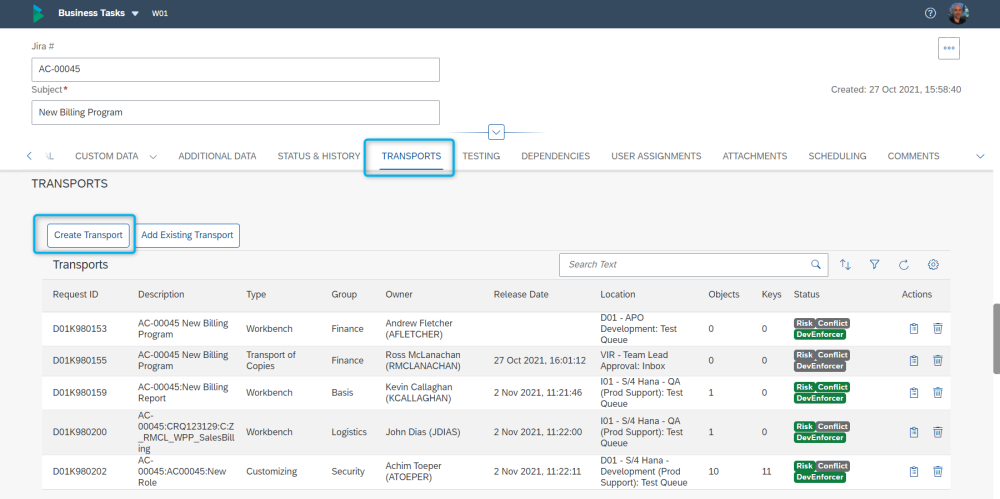Open the Status & History tab

318,157
